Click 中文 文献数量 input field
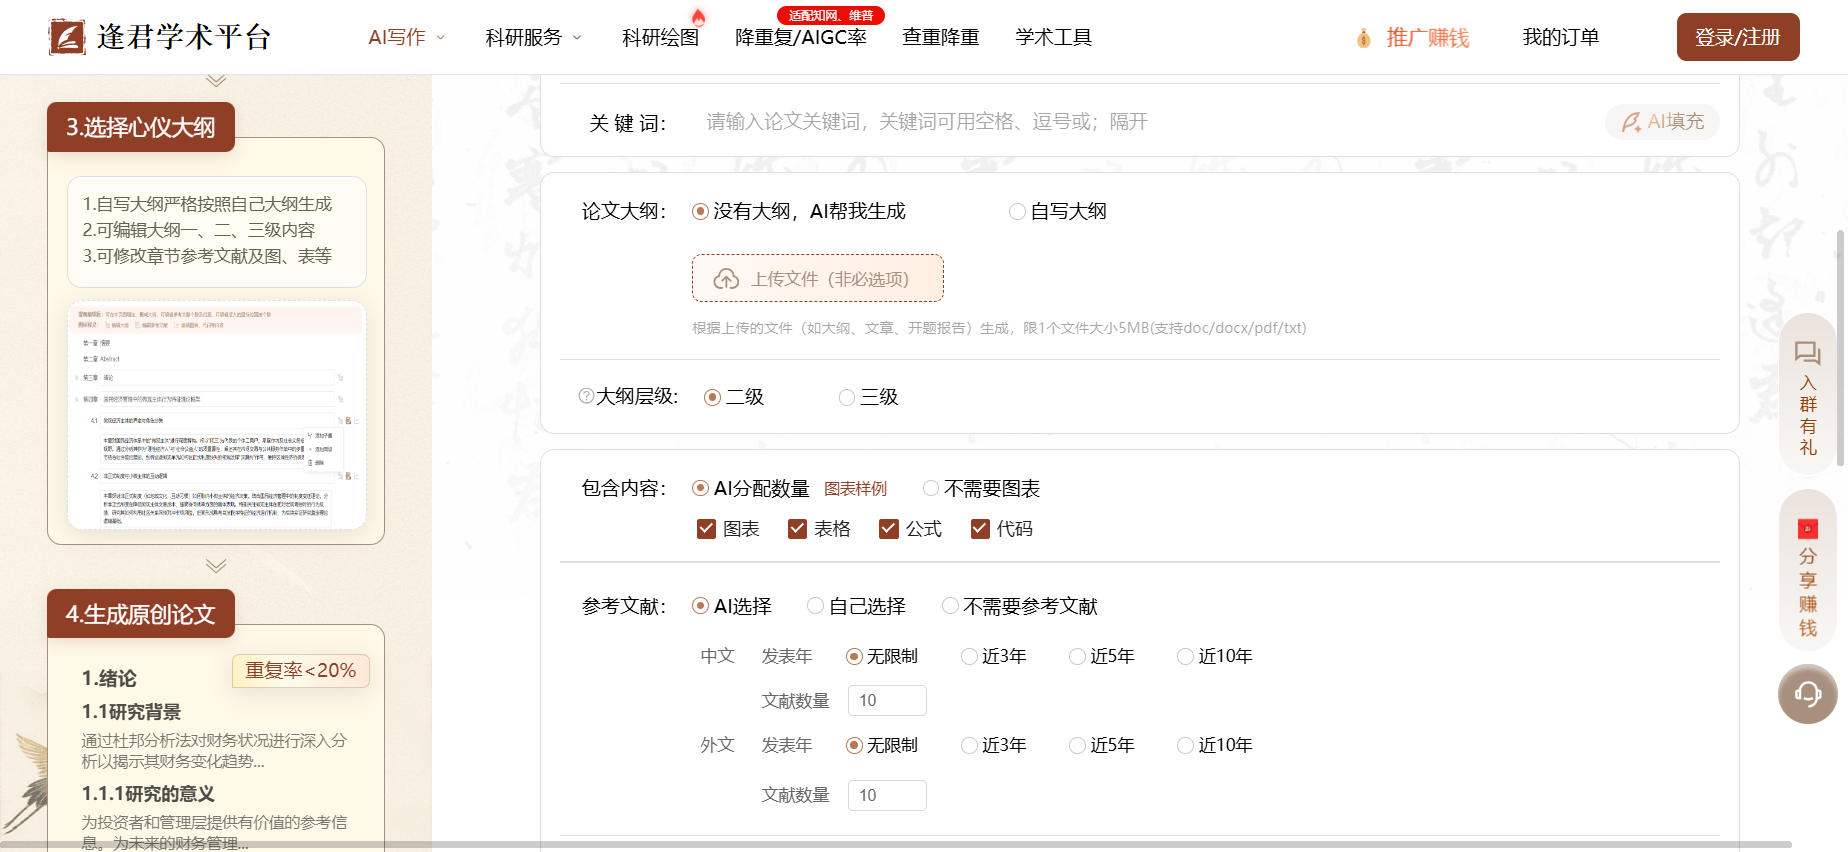This screenshot has height=852, width=1848. tap(887, 700)
